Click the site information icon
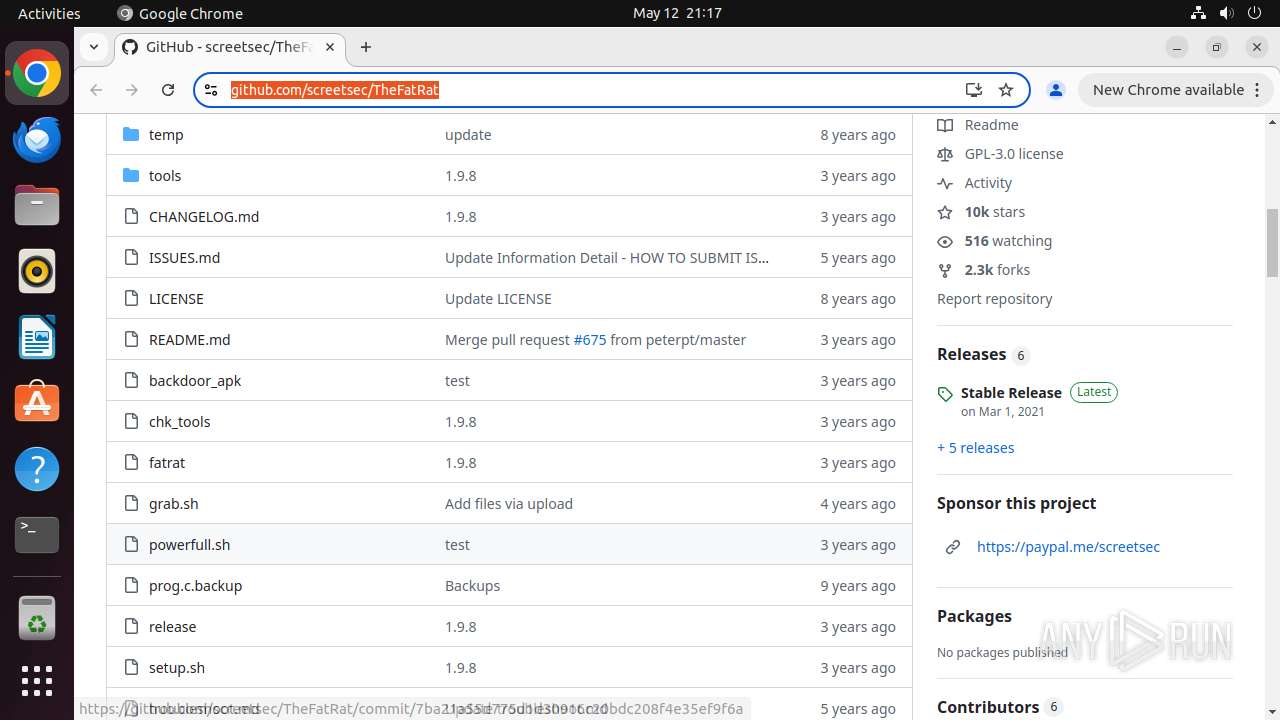The image size is (1280, 720). [x=211, y=90]
